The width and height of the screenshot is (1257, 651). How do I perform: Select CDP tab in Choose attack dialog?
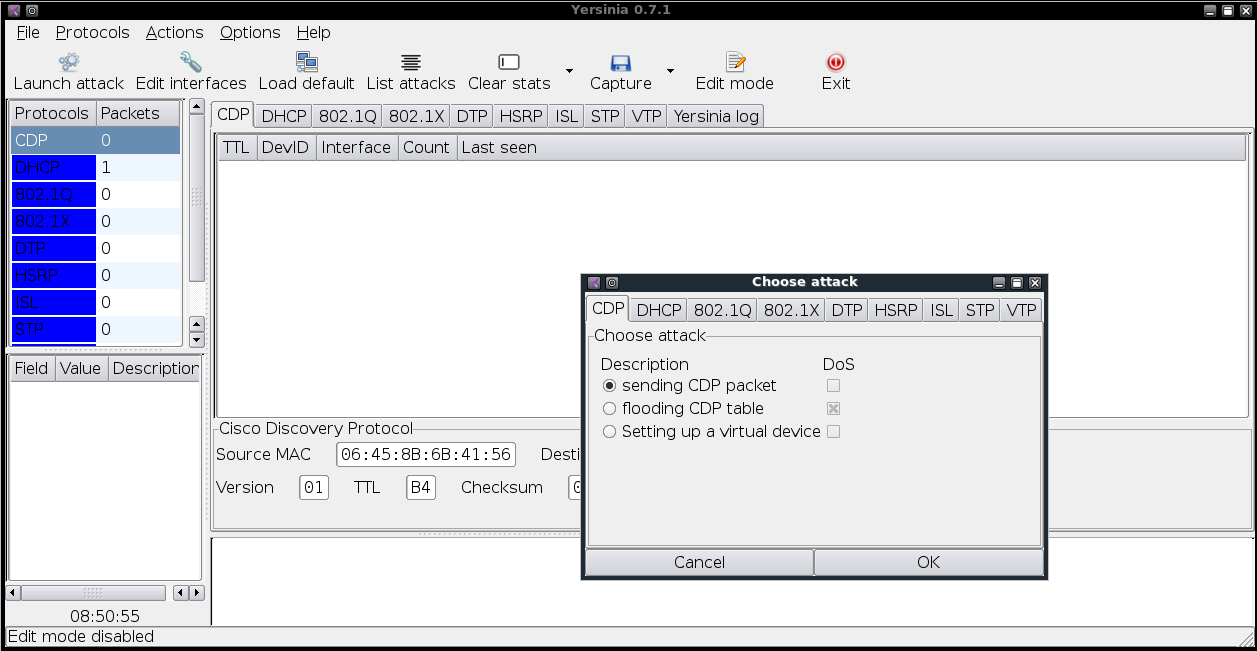[608, 308]
